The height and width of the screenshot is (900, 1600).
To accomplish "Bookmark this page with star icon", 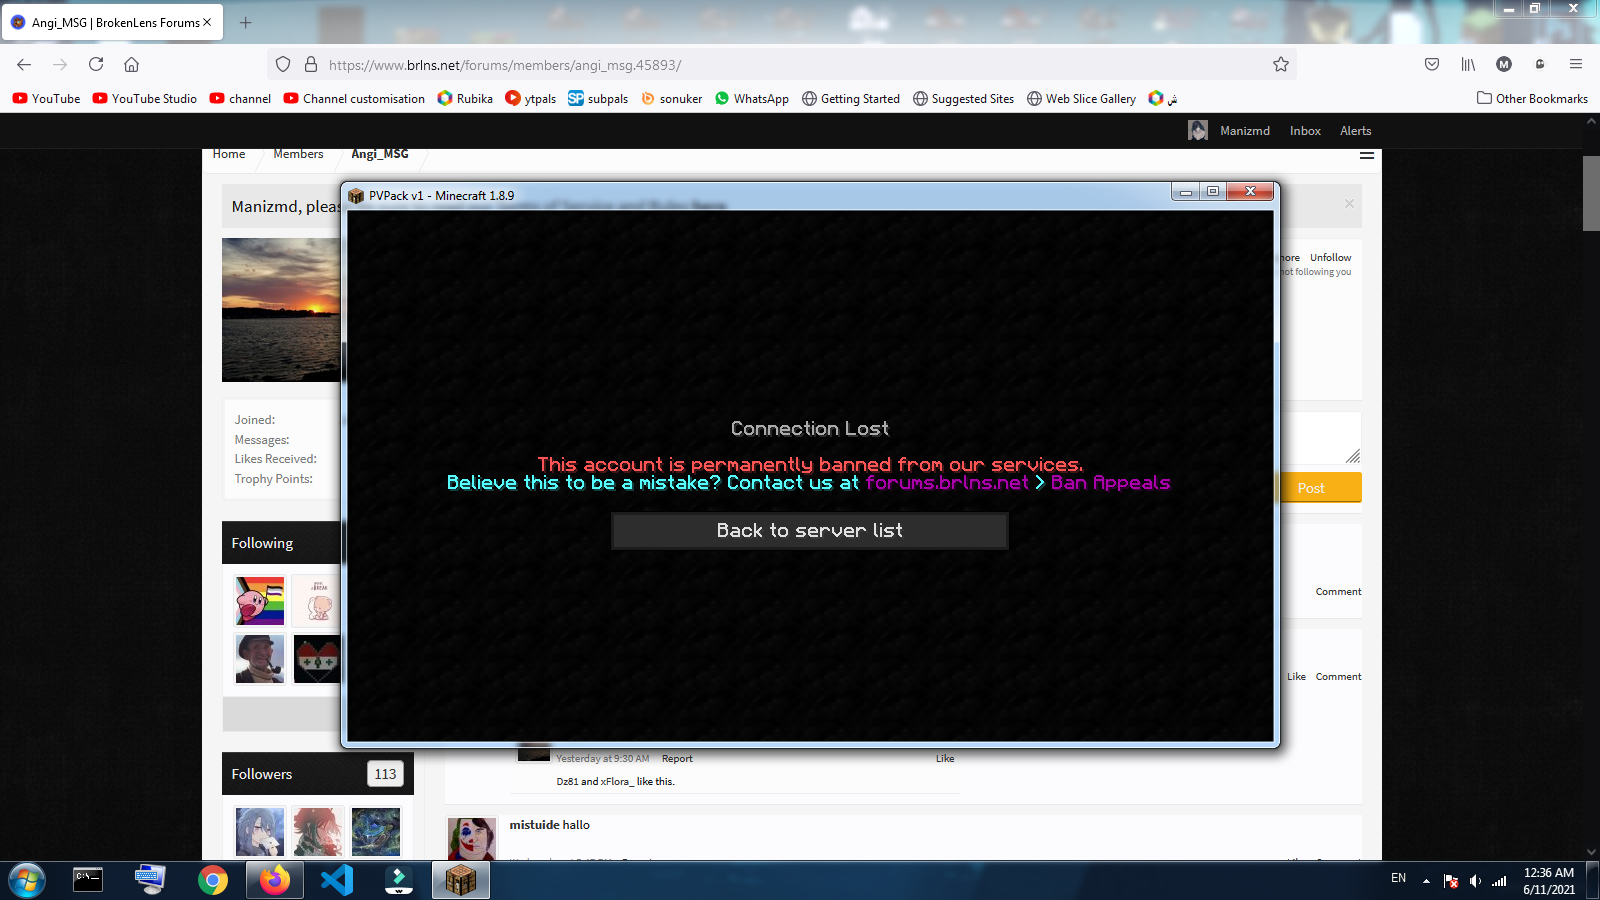I will tap(1281, 64).
